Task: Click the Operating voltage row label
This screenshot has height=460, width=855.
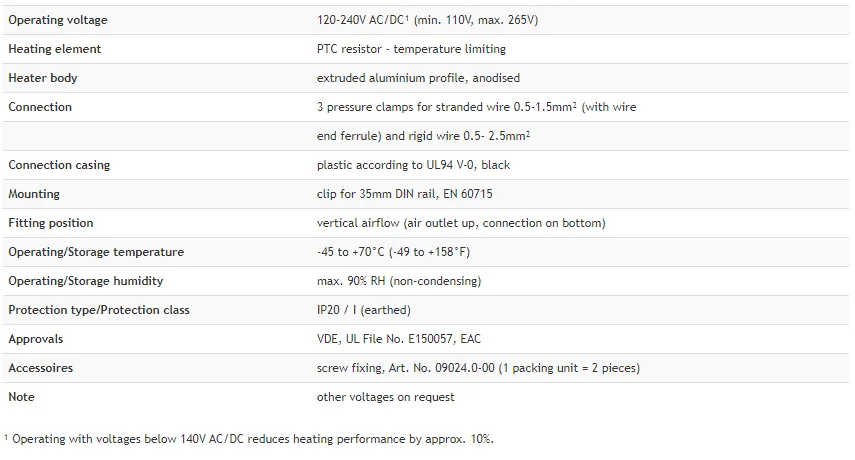Action: point(58,20)
